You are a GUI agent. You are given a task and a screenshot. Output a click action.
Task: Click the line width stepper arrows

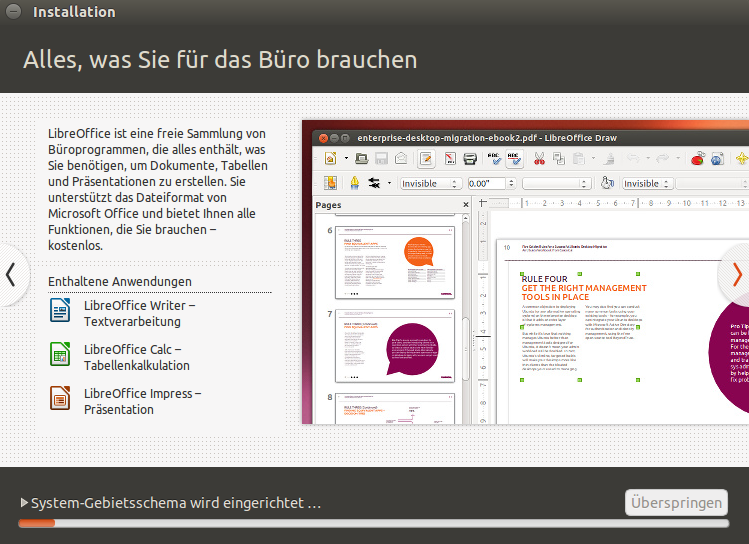[x=511, y=183]
